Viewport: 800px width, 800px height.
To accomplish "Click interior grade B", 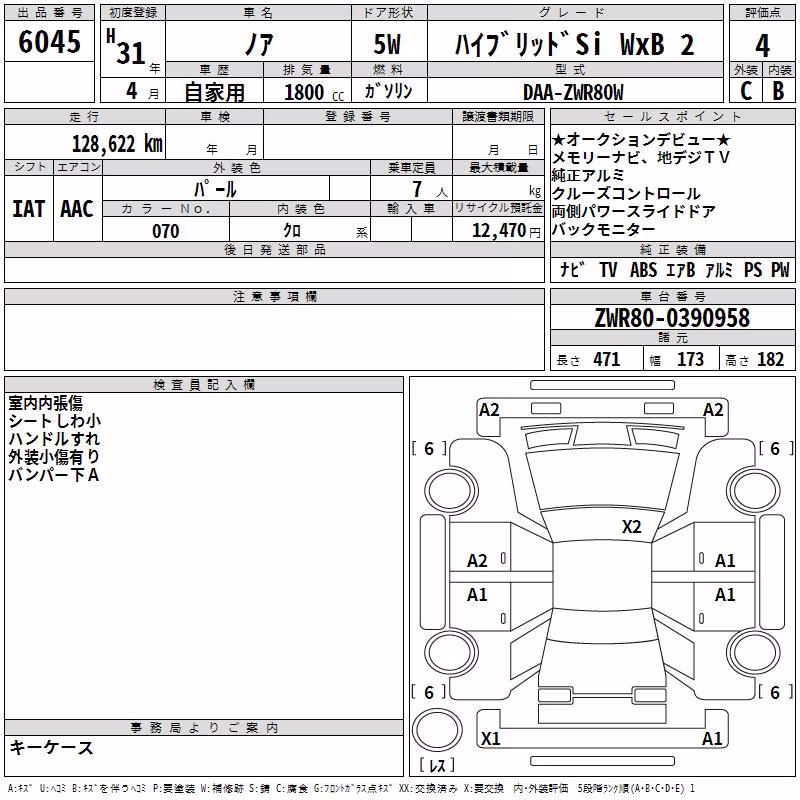I will pyautogui.click(x=778, y=91).
